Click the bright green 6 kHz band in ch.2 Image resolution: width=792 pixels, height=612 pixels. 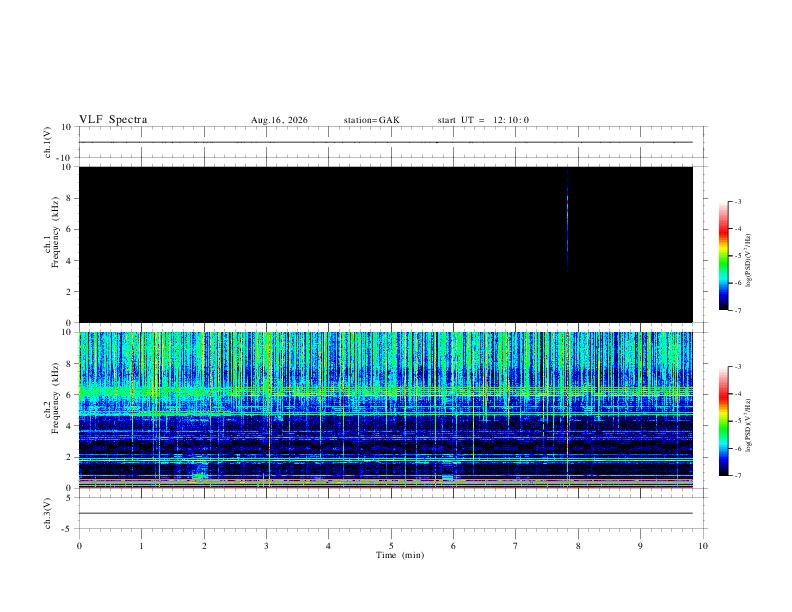coord(385,391)
